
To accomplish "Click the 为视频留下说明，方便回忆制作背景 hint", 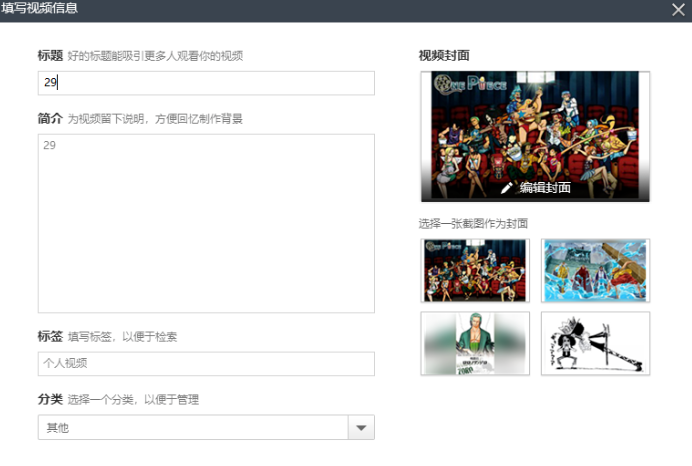I will 155,119.
